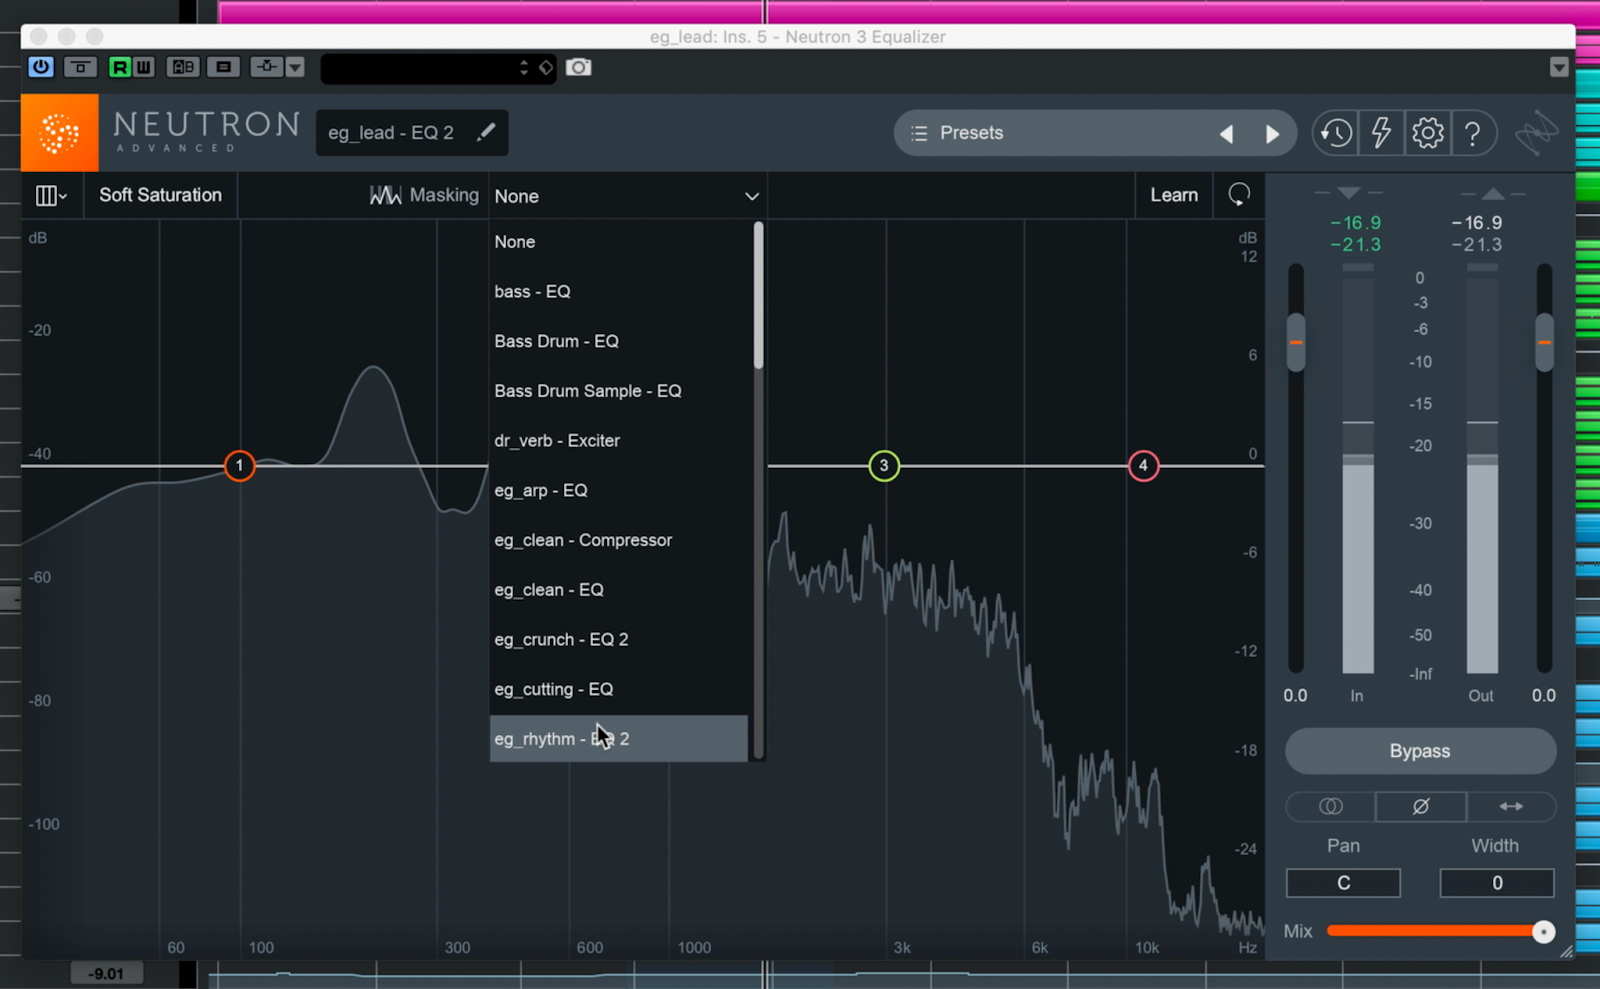This screenshot has width=1600, height=989.
Task: Click the input meter down-triangle icon
Action: point(1349,192)
